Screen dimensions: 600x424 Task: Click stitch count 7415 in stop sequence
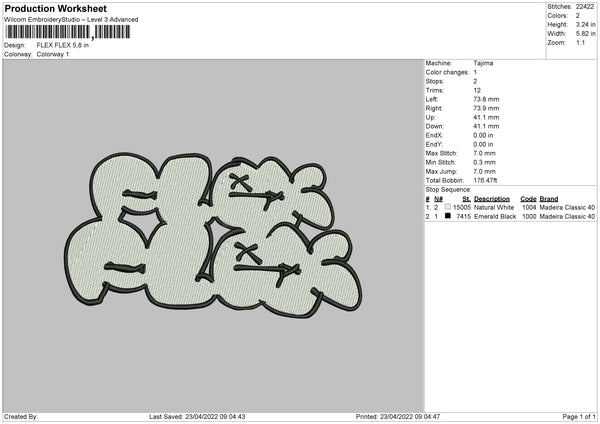tap(463, 217)
